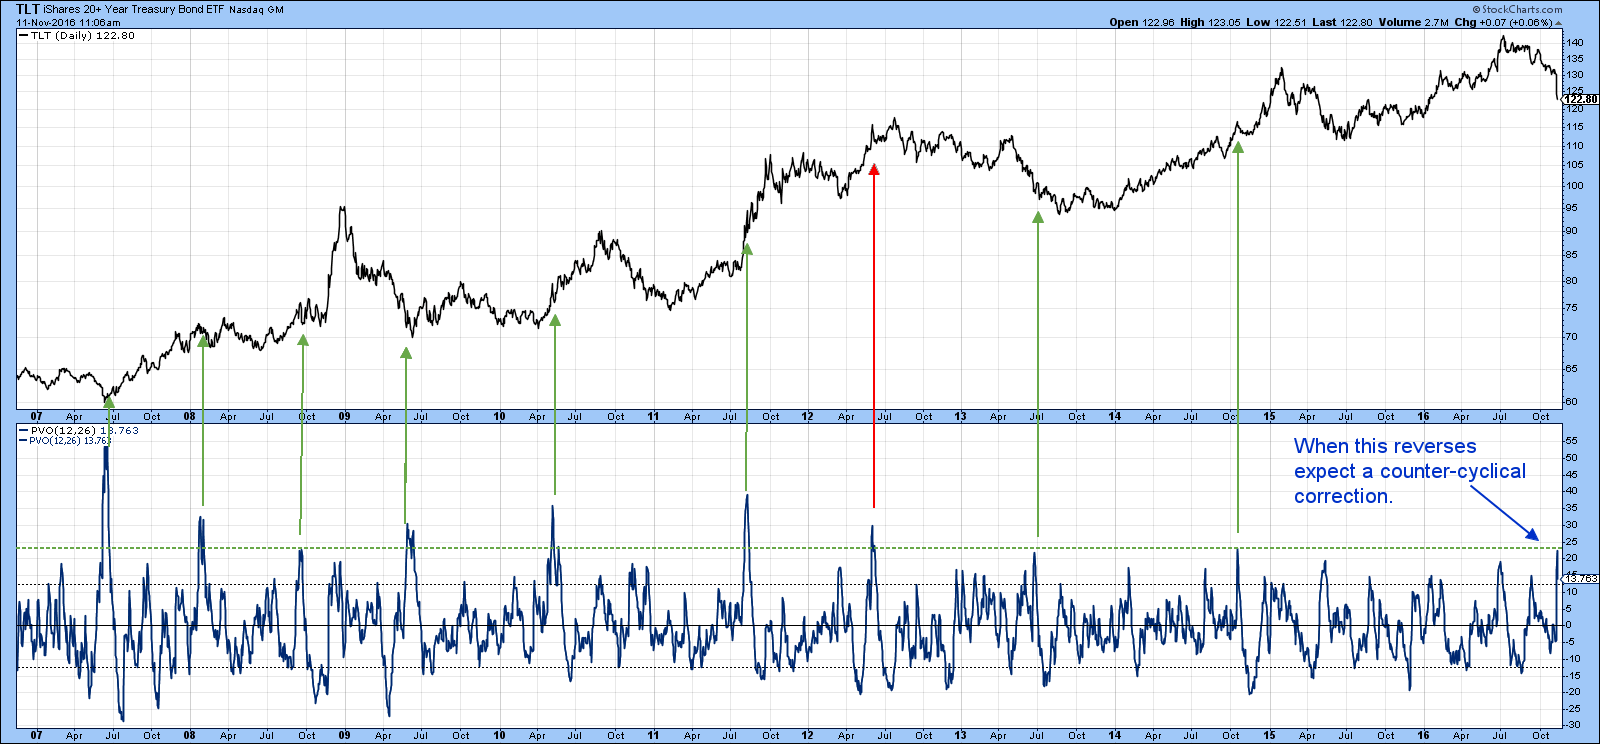This screenshot has height=744, width=1600.
Task: Click the 11-Nov-2016 11:06am timestamp
Action: tap(68, 22)
